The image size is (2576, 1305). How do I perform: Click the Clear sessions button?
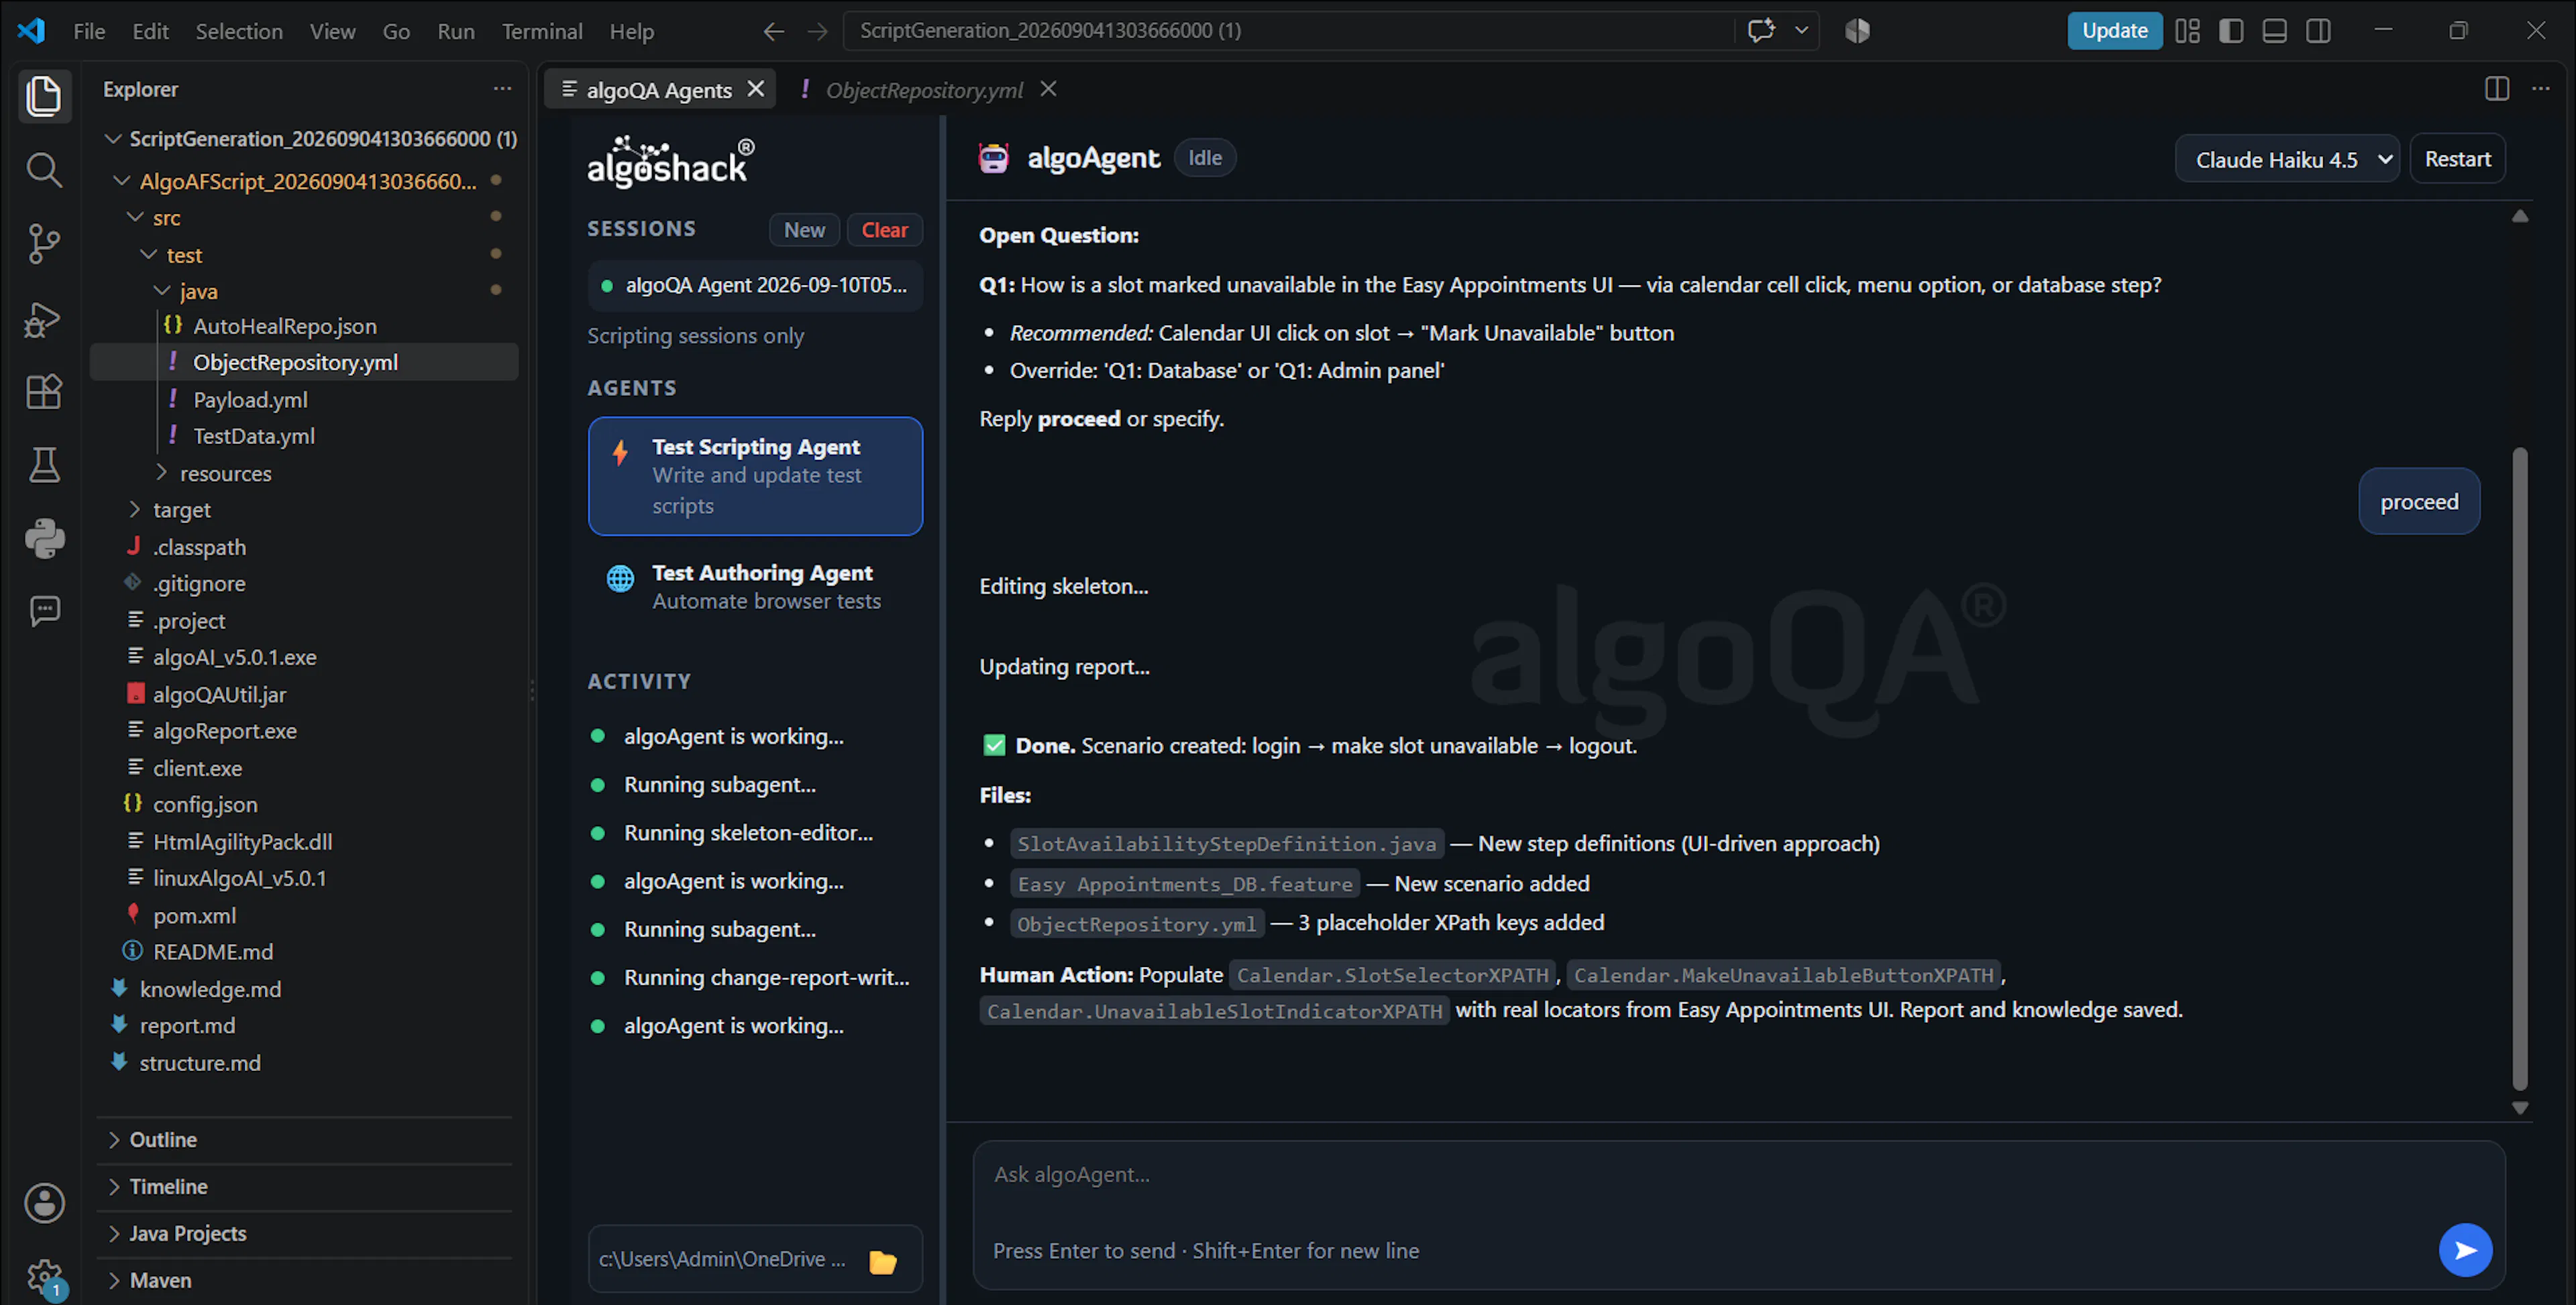[884, 230]
